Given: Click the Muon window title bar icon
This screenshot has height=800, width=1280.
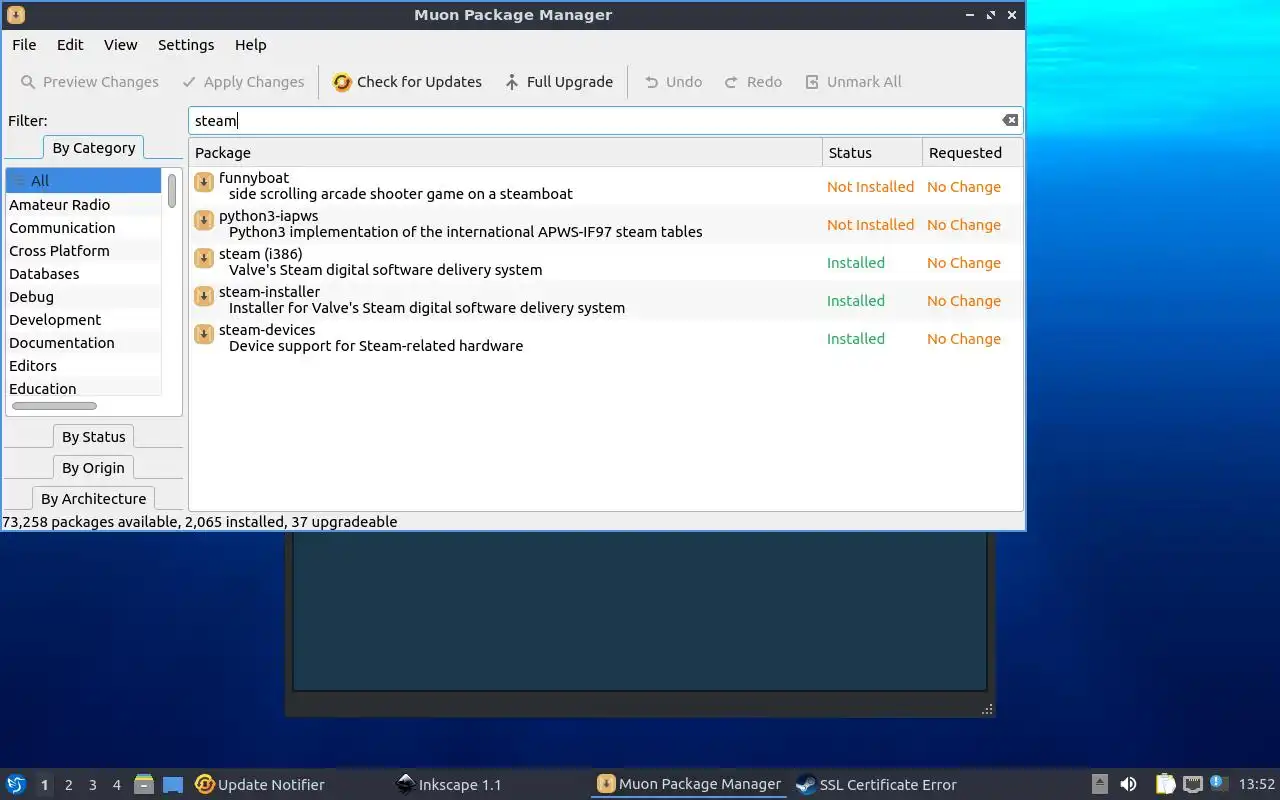Looking at the screenshot, I should click(x=15, y=15).
